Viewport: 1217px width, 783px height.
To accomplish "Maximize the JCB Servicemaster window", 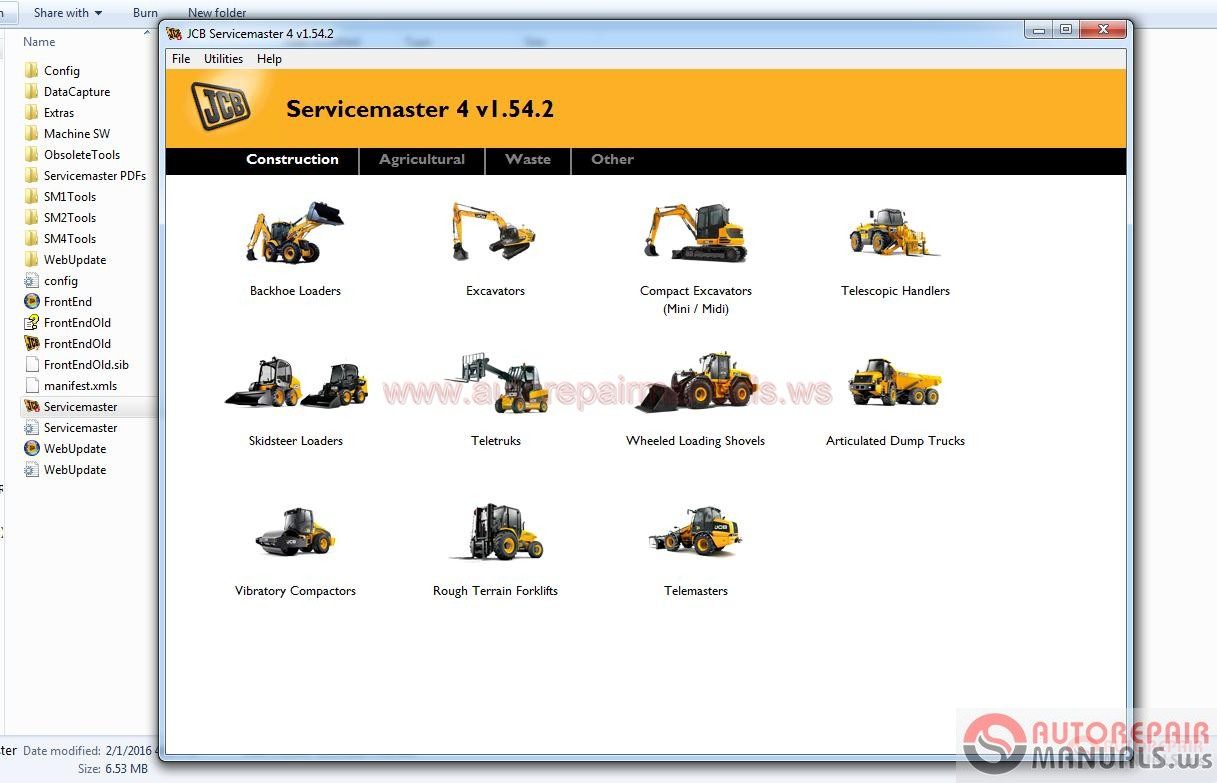I will pyautogui.click(x=1066, y=30).
